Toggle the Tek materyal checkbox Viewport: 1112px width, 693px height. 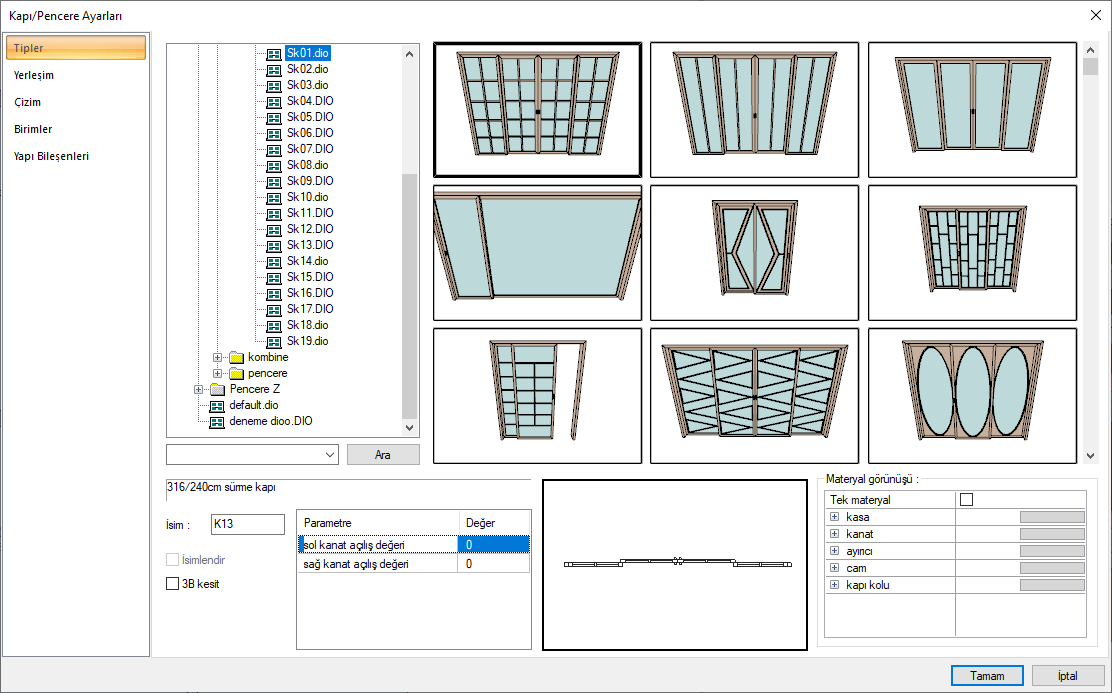click(x=966, y=500)
